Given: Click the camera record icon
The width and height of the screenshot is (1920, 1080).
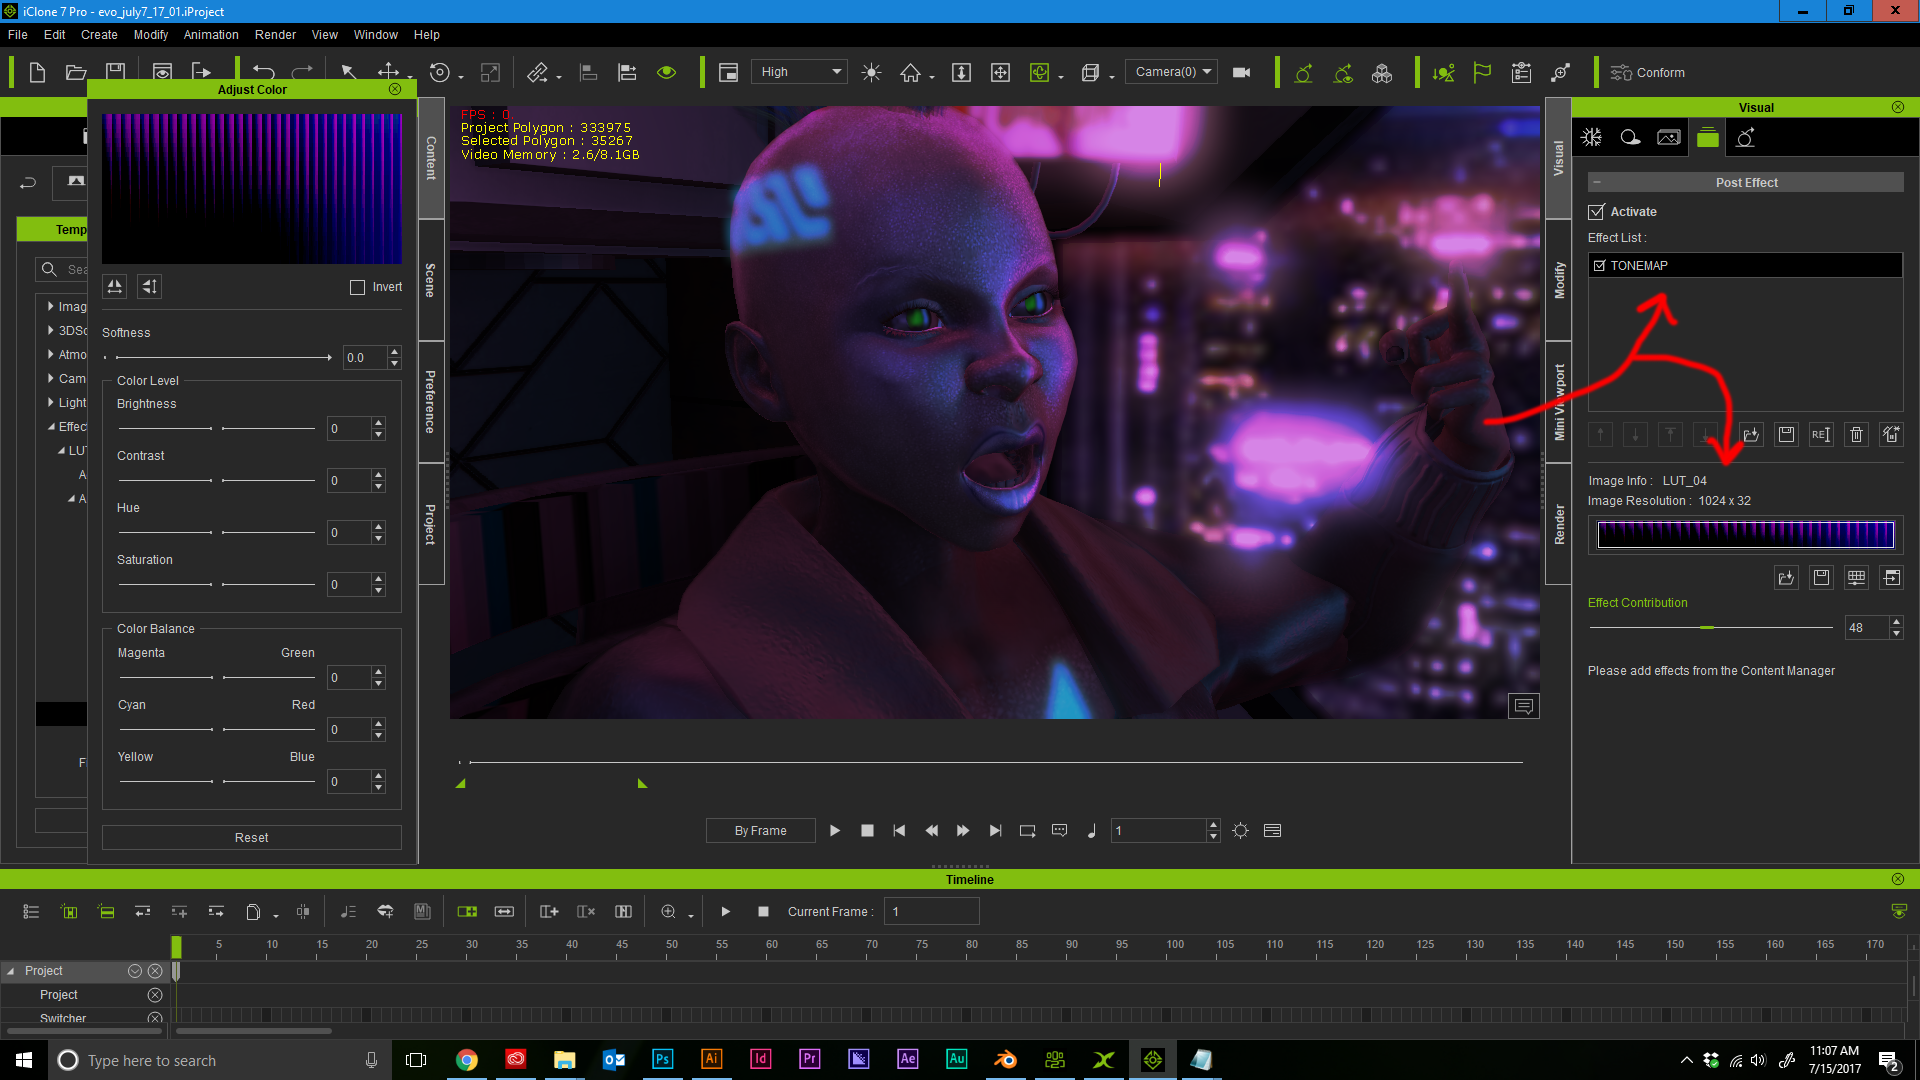Looking at the screenshot, I should click(x=1242, y=72).
